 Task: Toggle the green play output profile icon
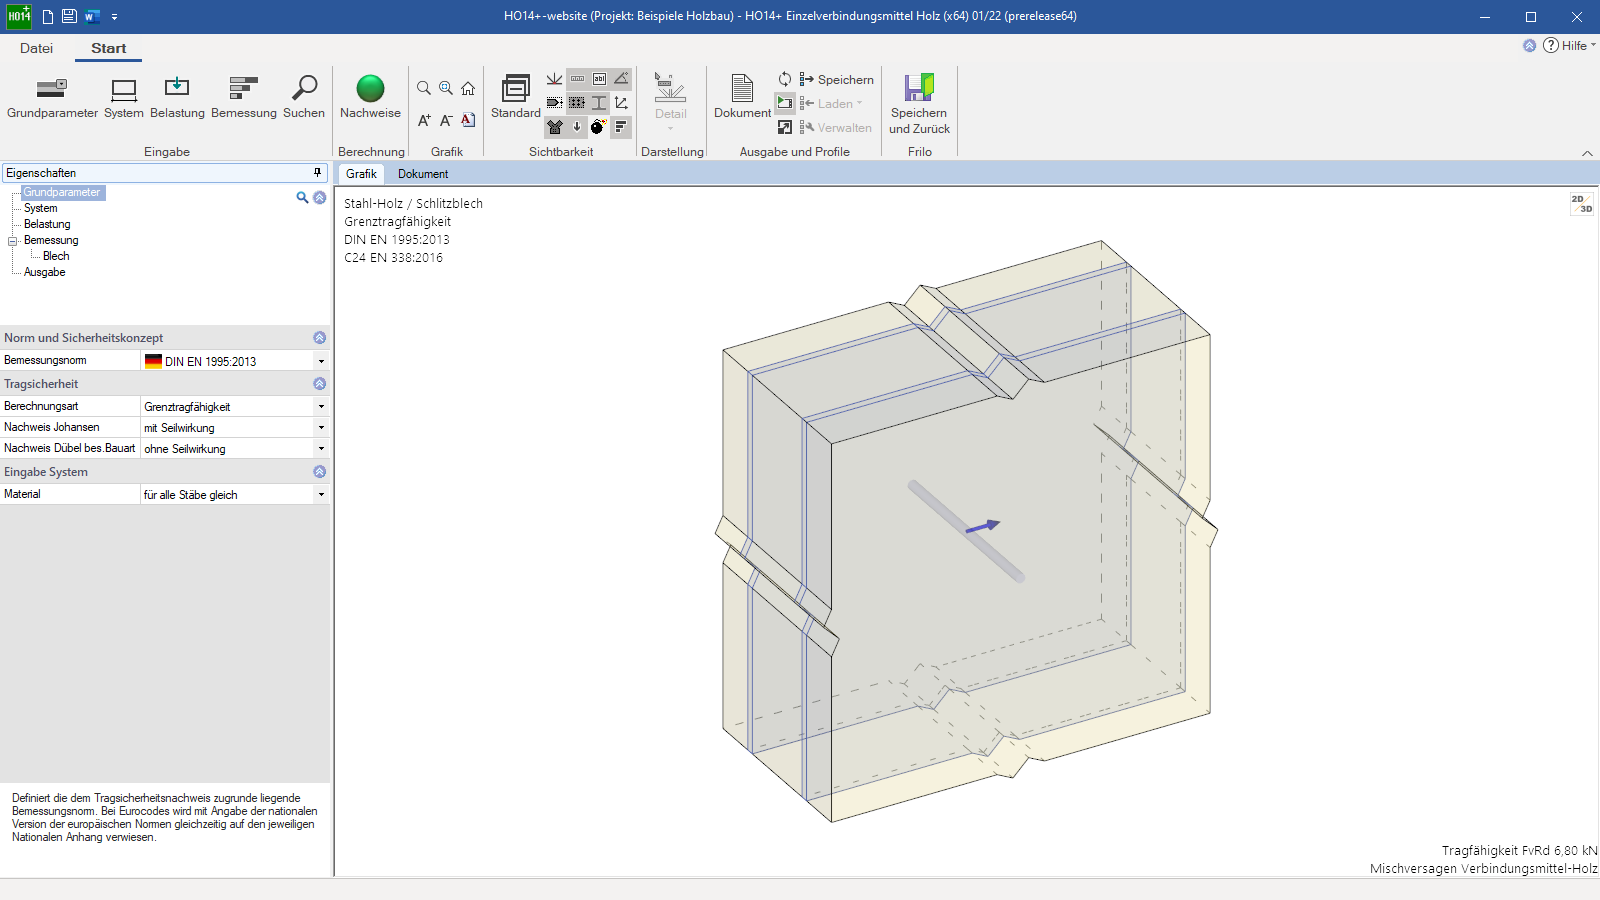(x=785, y=103)
